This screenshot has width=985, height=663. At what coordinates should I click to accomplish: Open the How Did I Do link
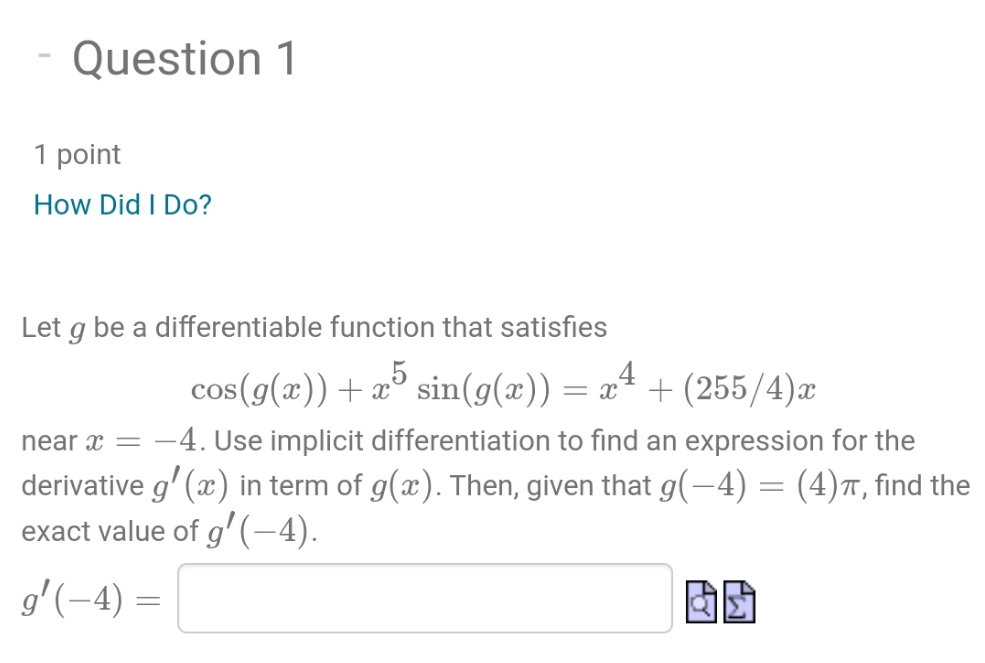[x=122, y=204]
